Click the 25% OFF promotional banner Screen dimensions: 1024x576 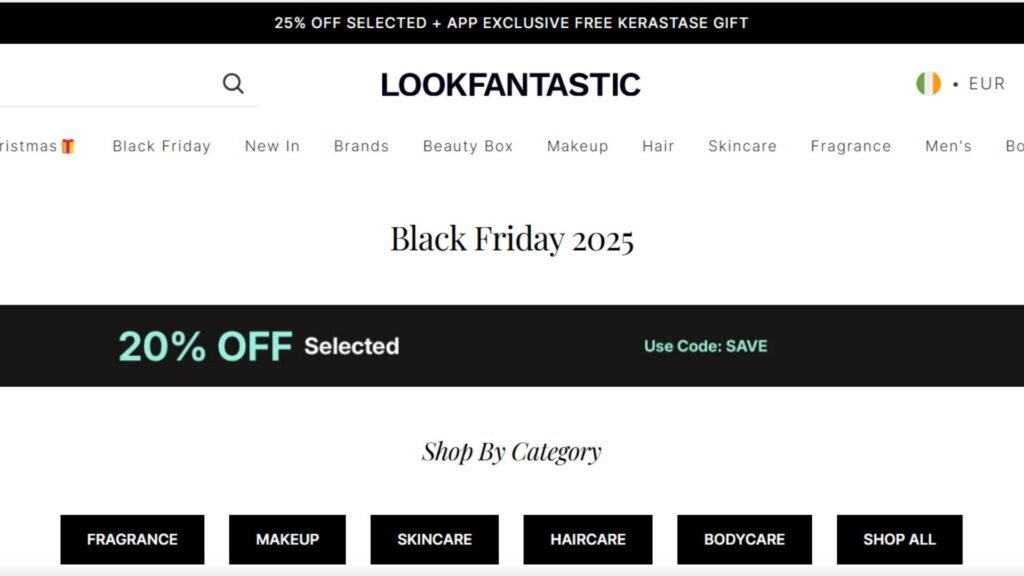pyautogui.click(x=512, y=22)
